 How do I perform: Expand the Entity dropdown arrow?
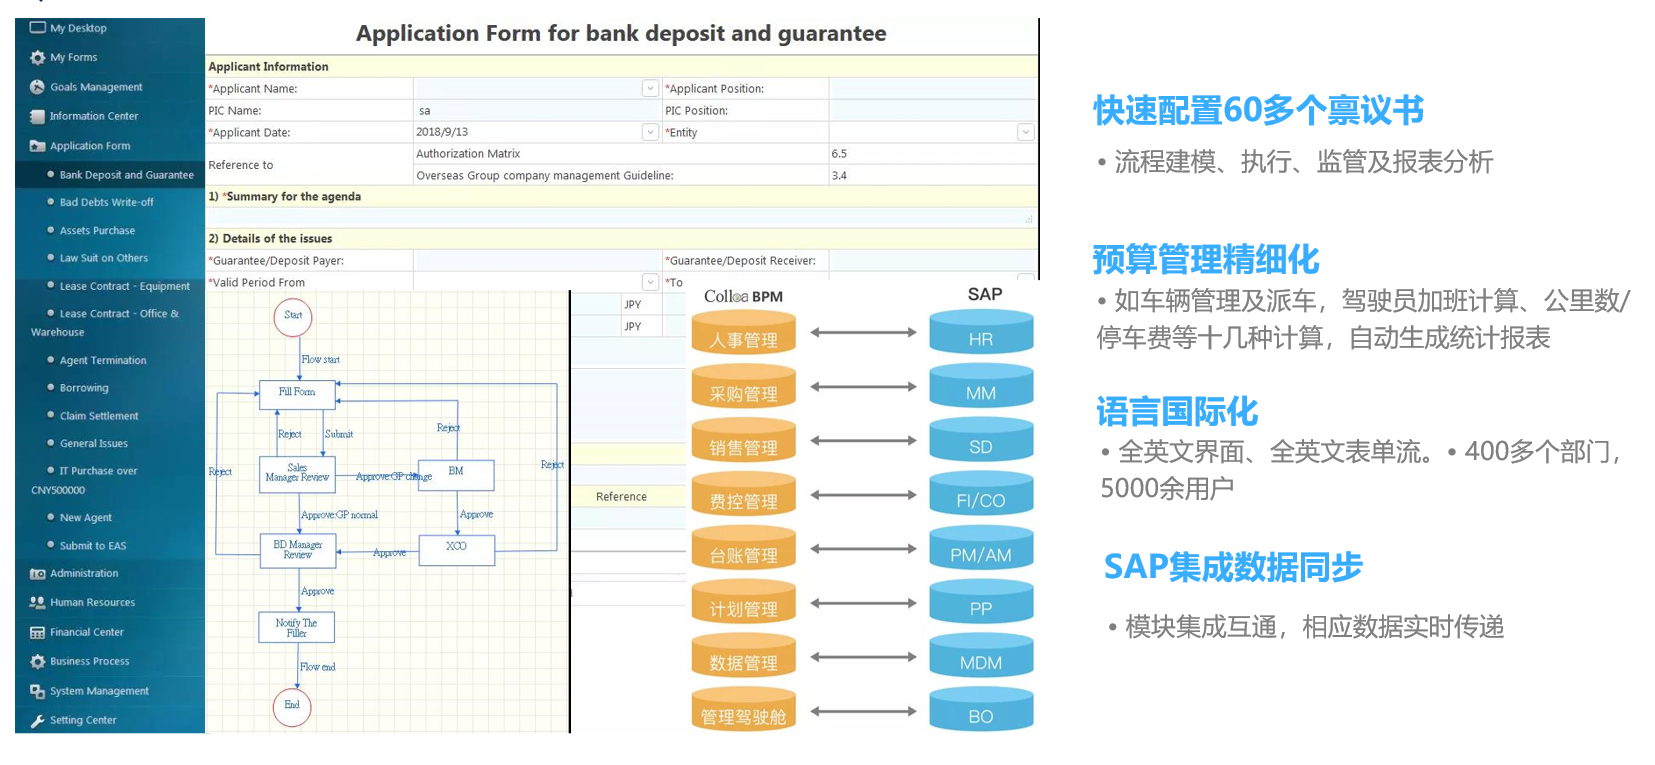(1025, 132)
